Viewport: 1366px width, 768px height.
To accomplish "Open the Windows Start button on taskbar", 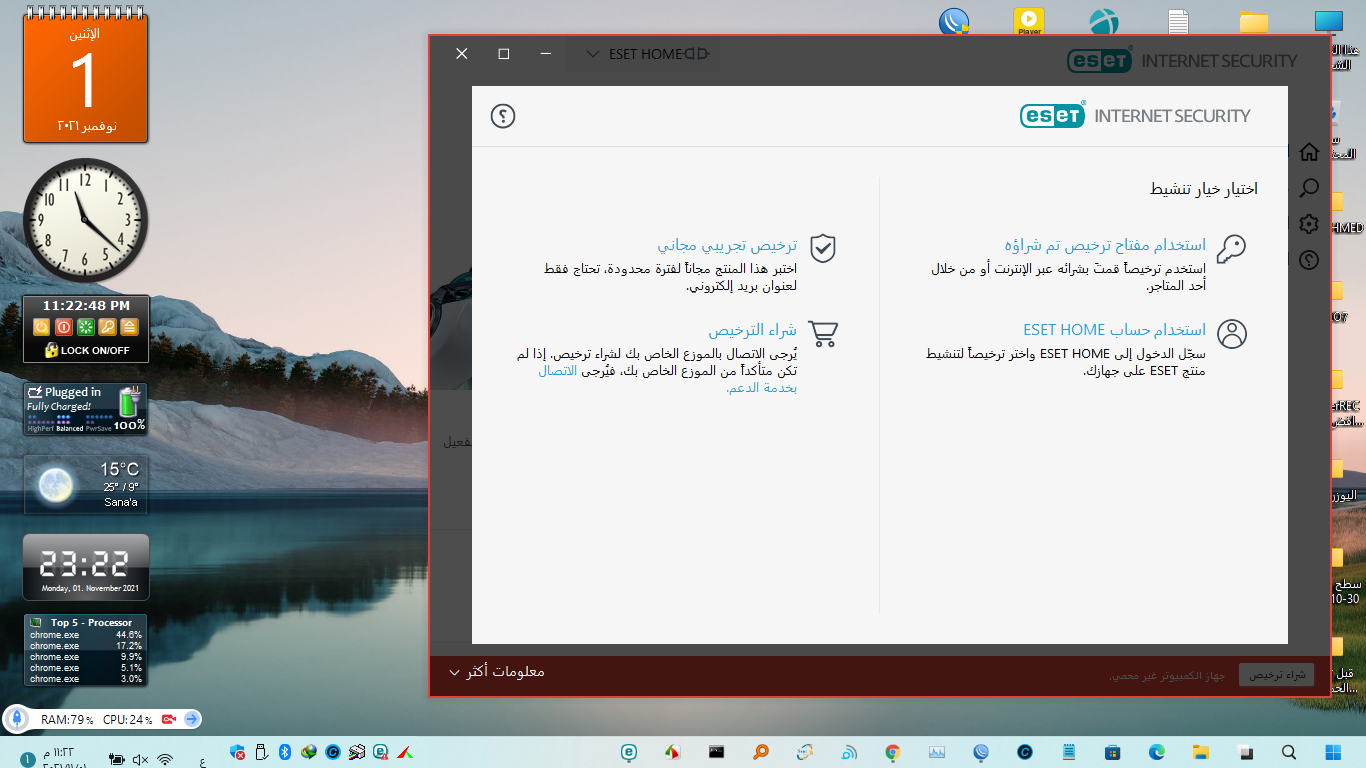I will (x=1333, y=752).
